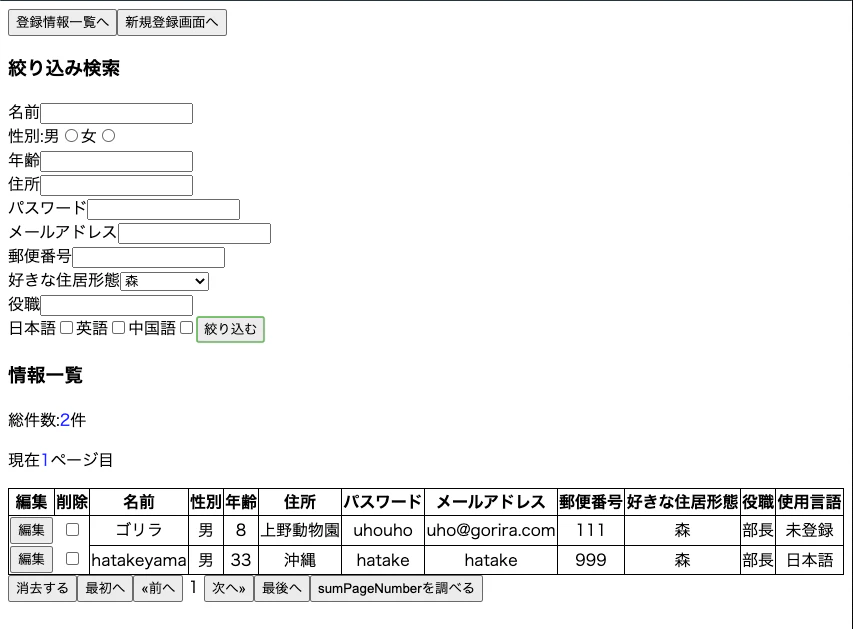Click the 消去する delete button

pyautogui.click(x=42, y=588)
